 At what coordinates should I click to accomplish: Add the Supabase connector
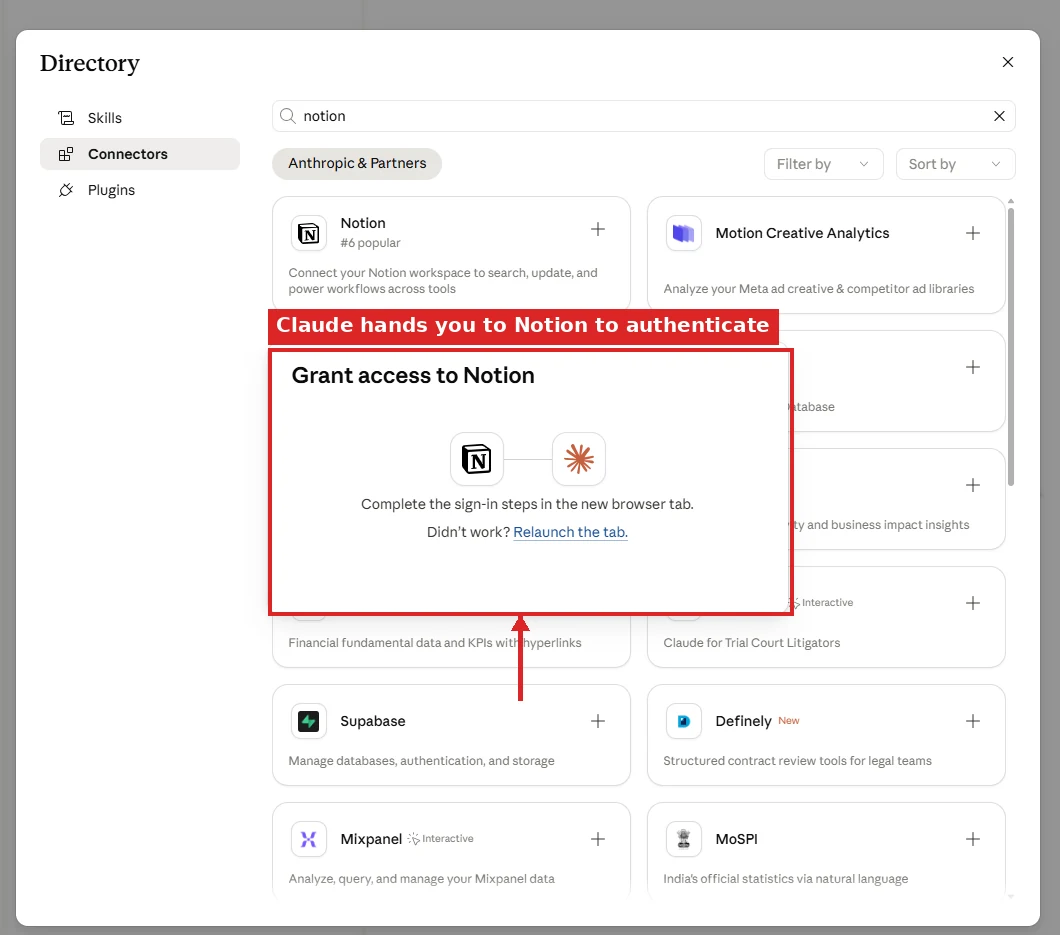[598, 721]
